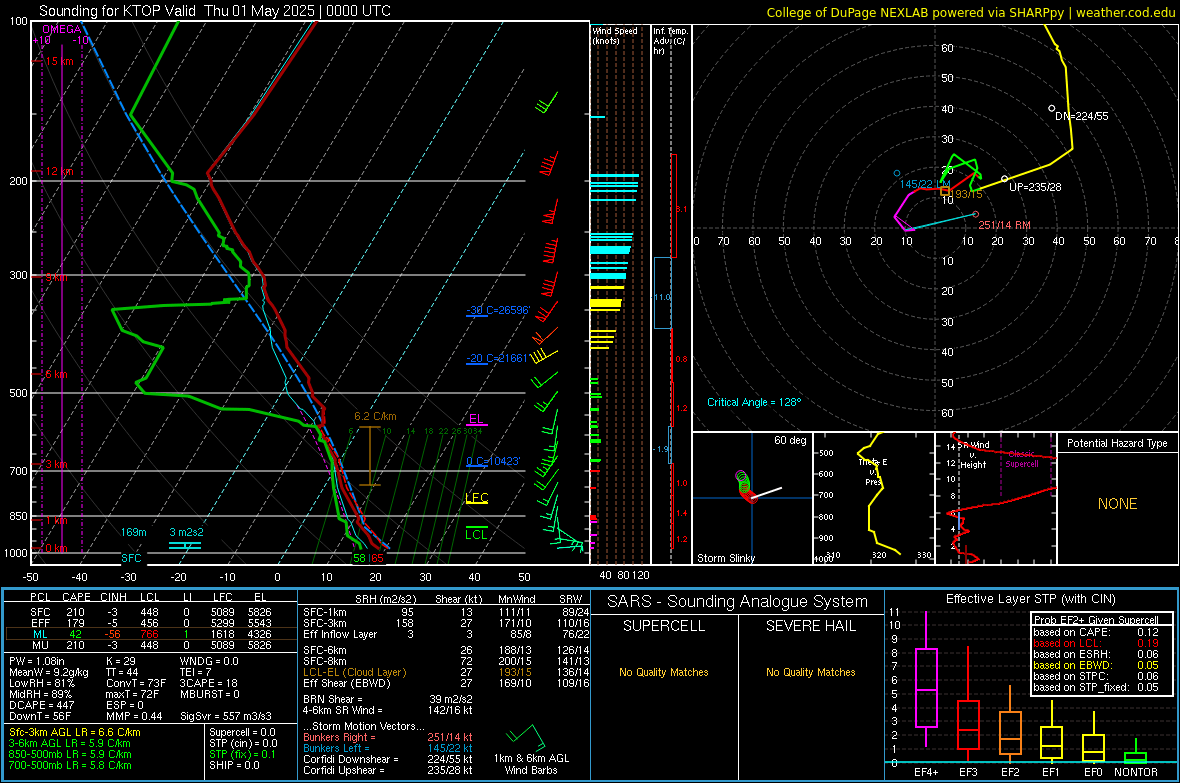Click the "Inf. Temp. Adv." panel header

click(670, 41)
